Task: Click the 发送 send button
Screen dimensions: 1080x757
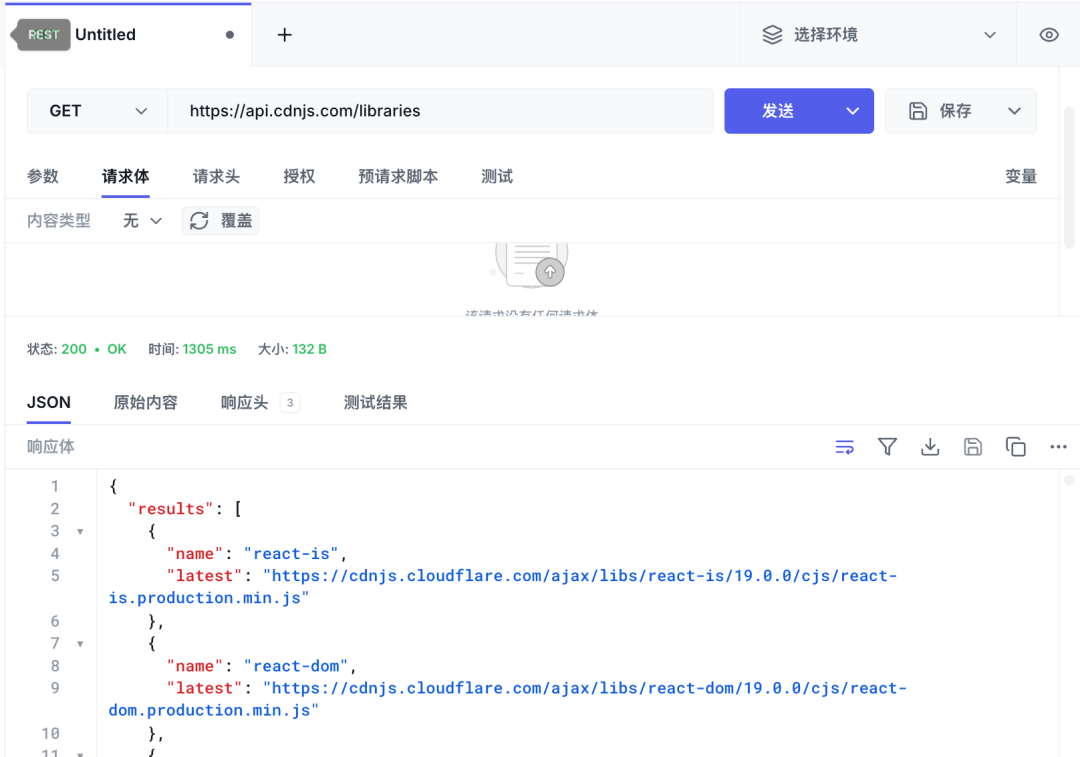Action: (x=779, y=111)
